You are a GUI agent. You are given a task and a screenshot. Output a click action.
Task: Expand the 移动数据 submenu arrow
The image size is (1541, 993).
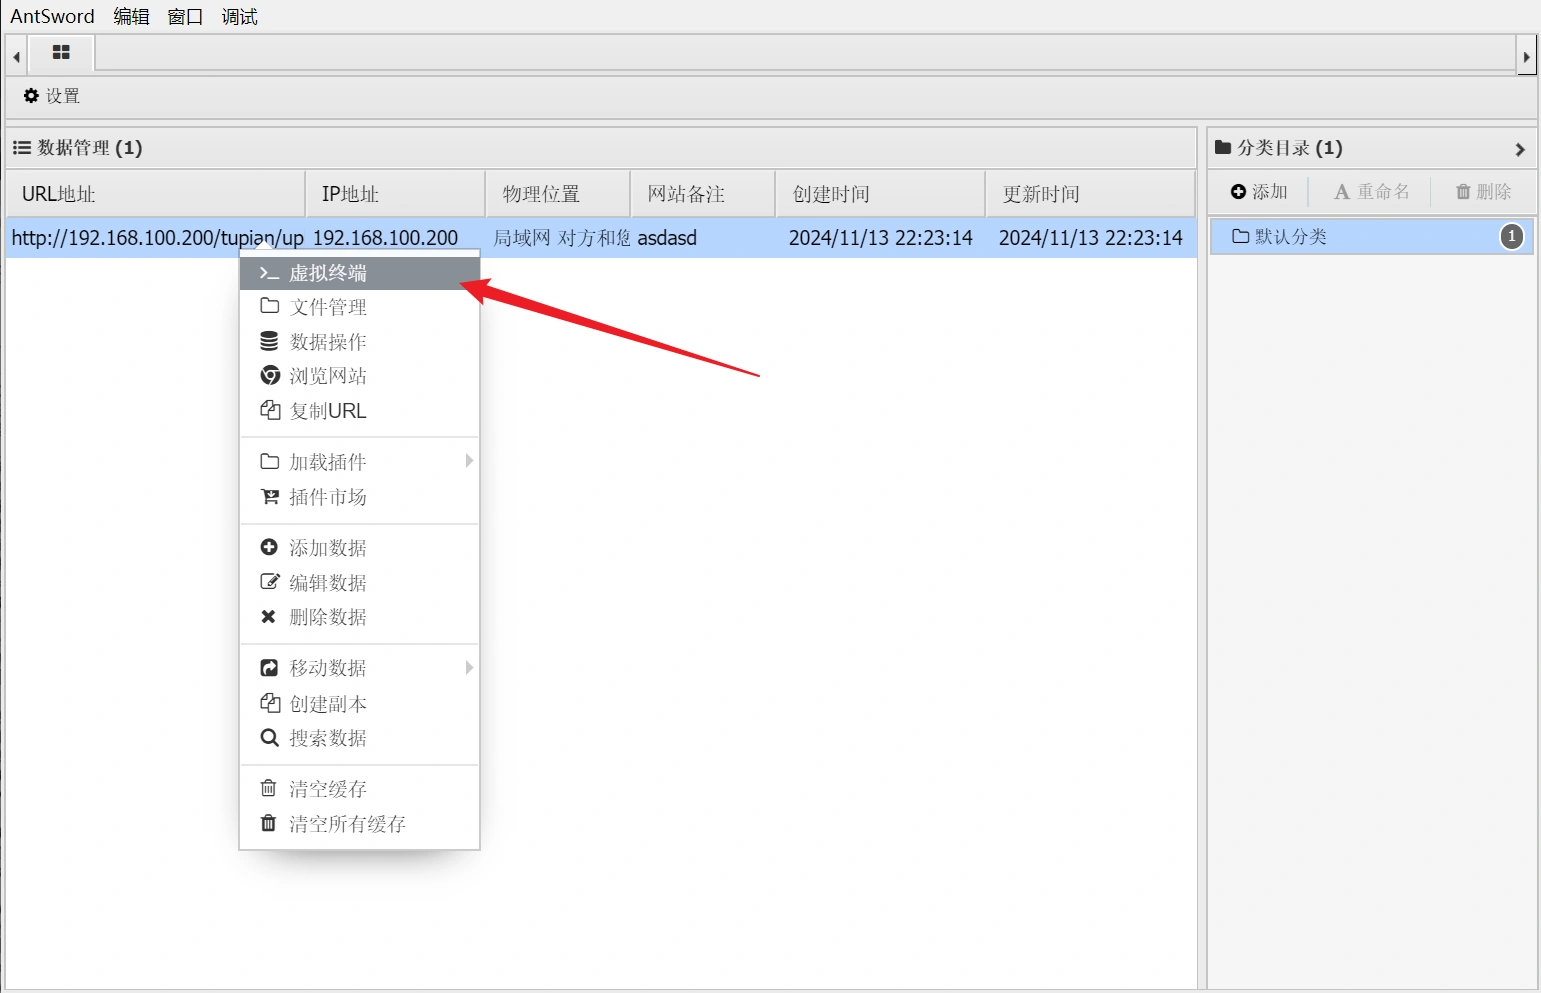point(469,668)
